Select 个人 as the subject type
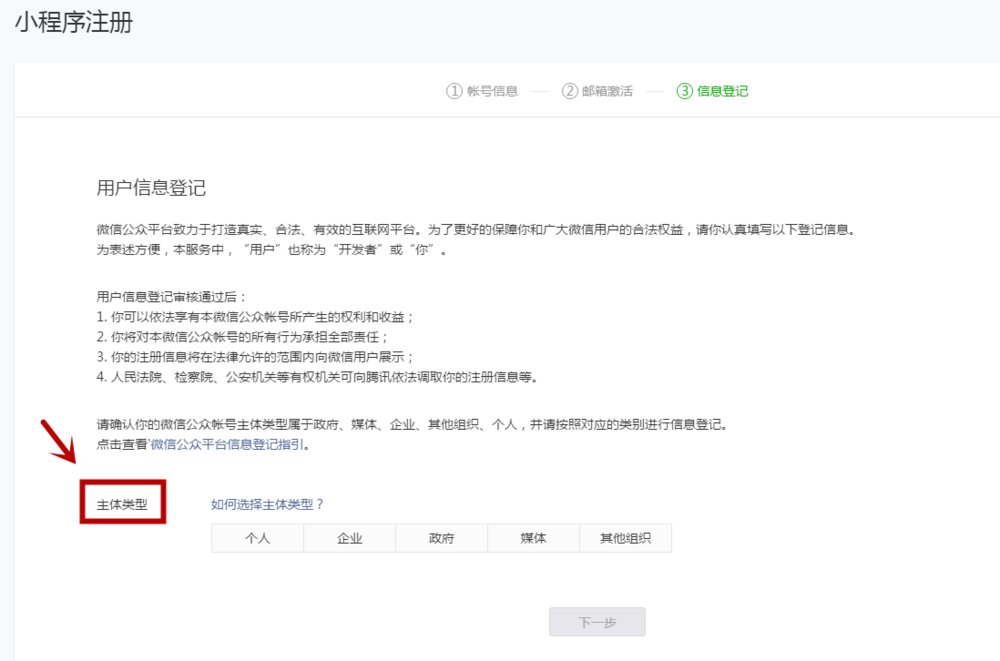 coord(257,538)
